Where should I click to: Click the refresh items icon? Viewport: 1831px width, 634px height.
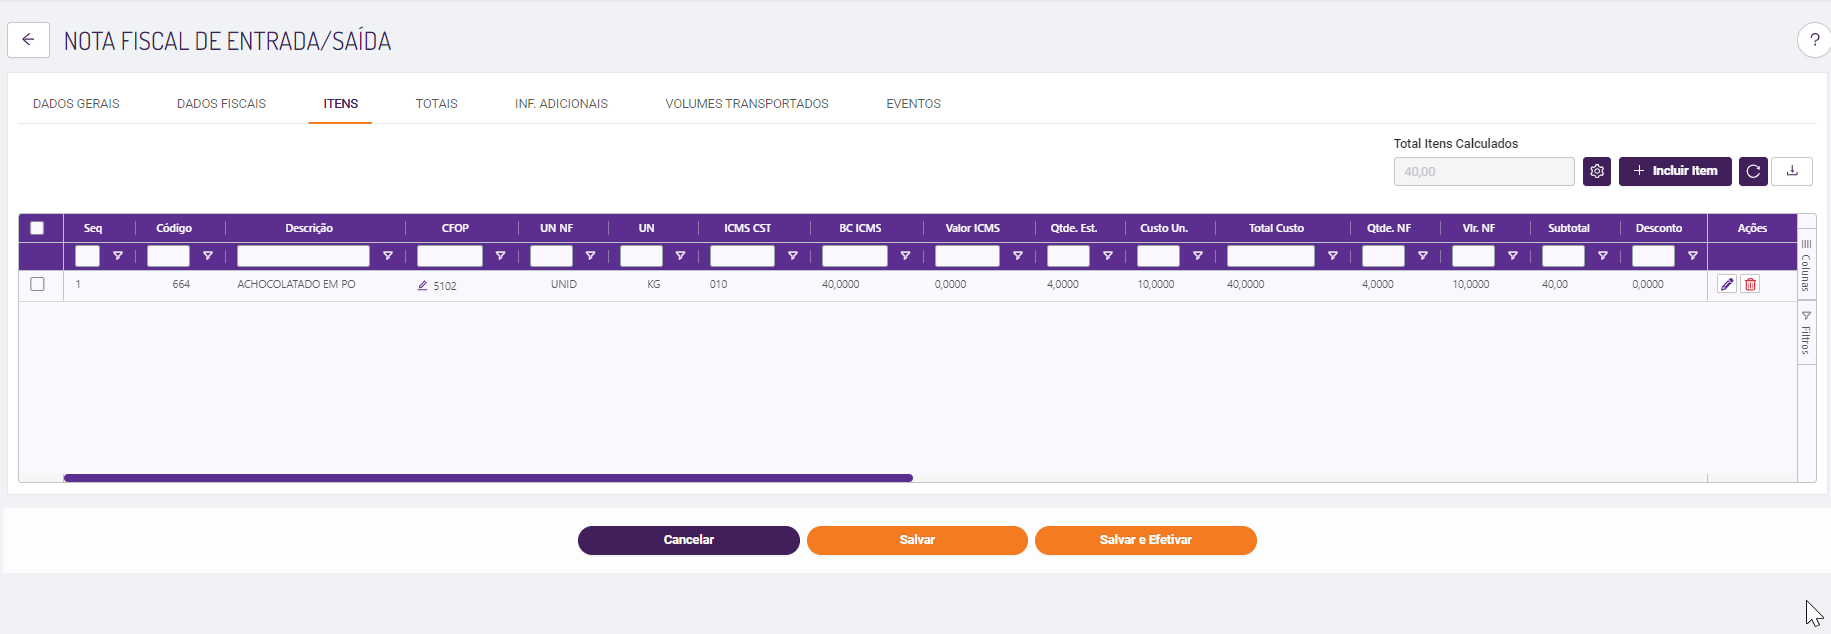(x=1753, y=171)
